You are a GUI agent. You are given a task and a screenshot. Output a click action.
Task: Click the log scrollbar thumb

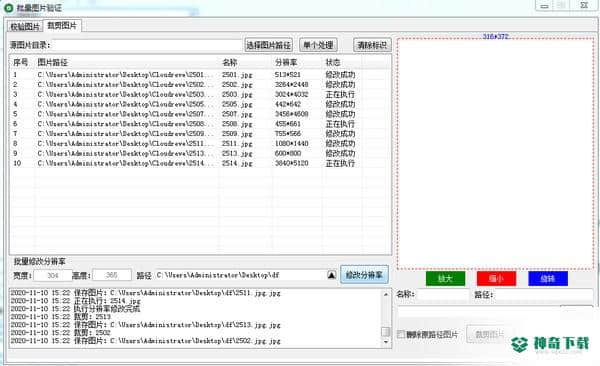coord(386,332)
